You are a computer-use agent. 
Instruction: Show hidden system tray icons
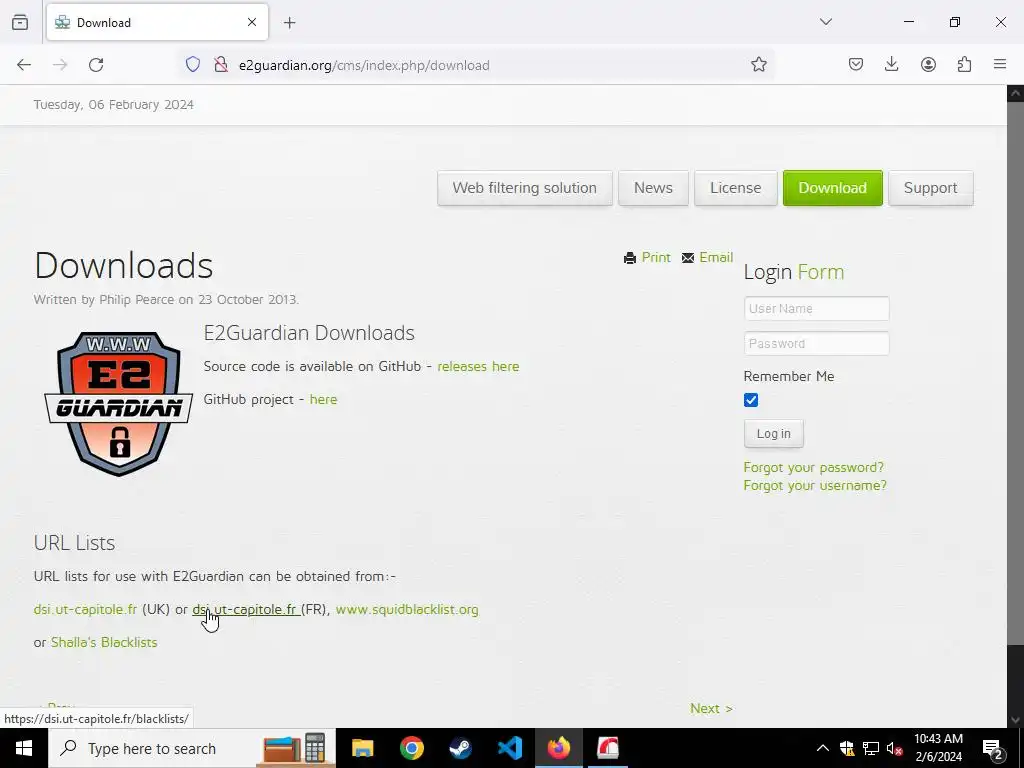point(823,748)
